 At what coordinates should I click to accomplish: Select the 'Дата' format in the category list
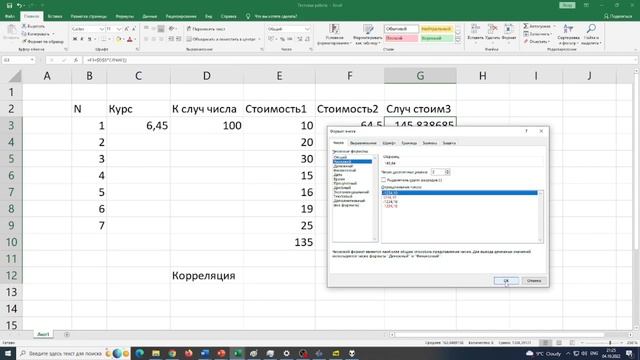click(x=338, y=175)
